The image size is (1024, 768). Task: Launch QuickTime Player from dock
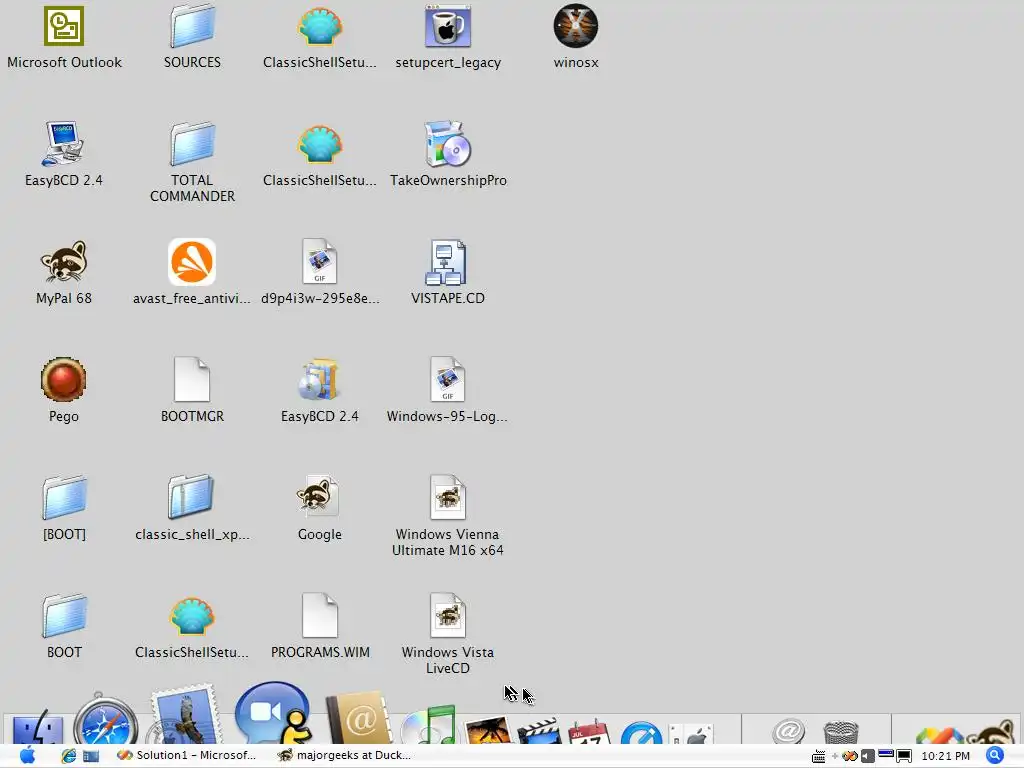tap(641, 732)
